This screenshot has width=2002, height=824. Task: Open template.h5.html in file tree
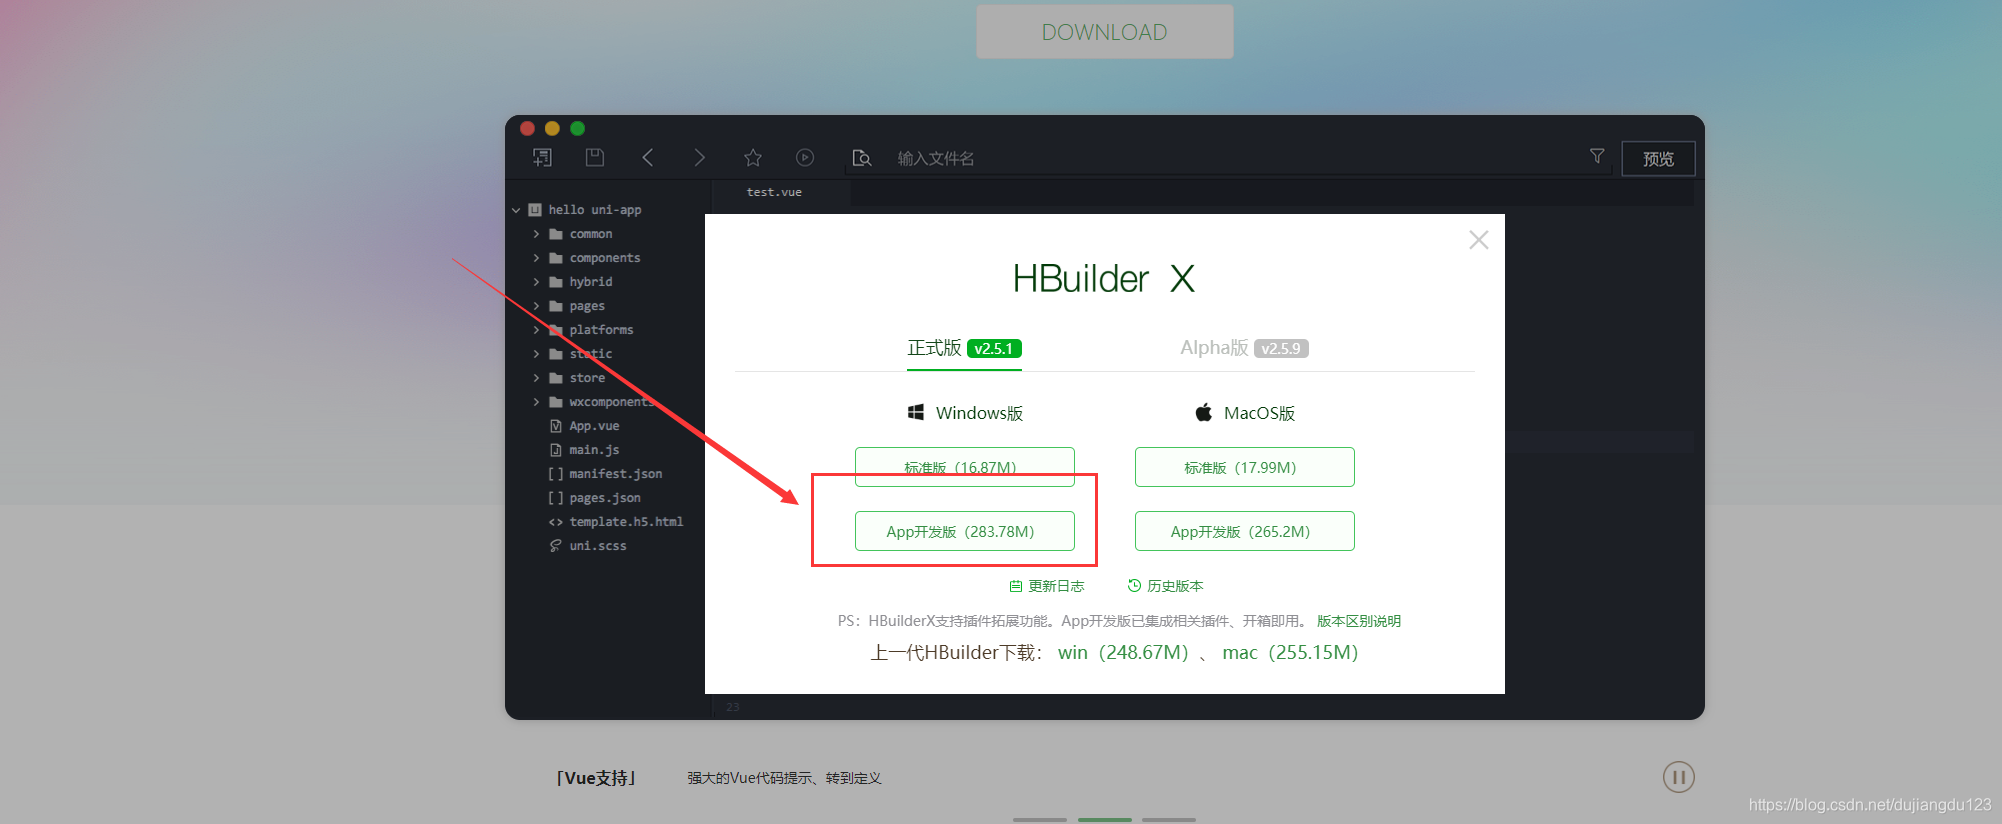click(626, 522)
